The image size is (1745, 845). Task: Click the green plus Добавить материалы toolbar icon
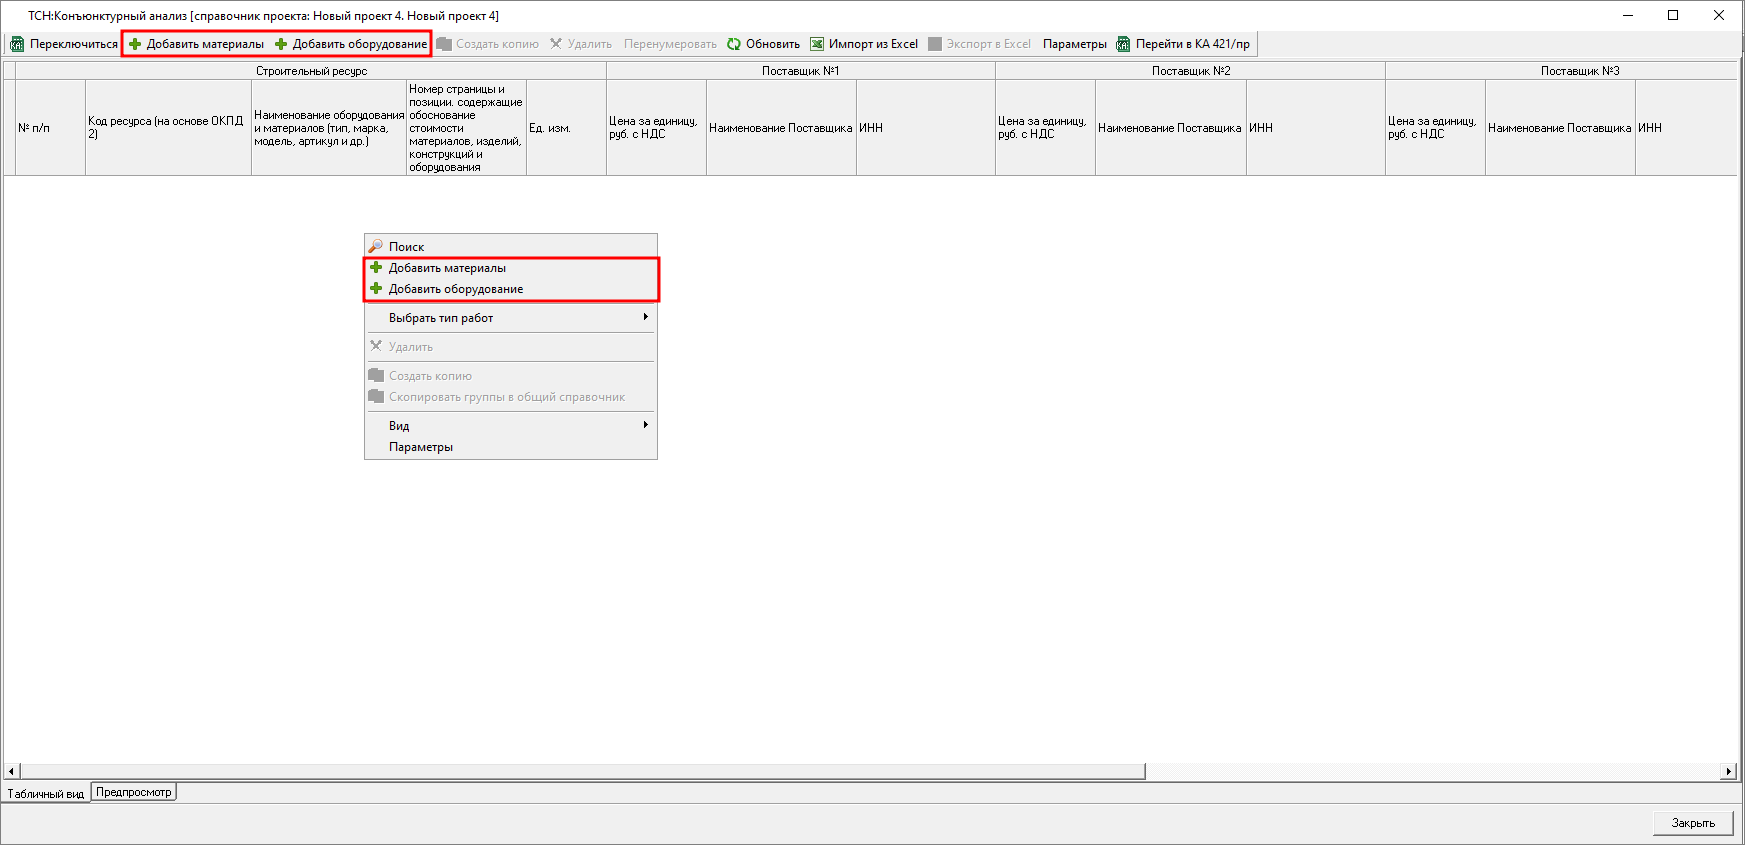point(135,44)
